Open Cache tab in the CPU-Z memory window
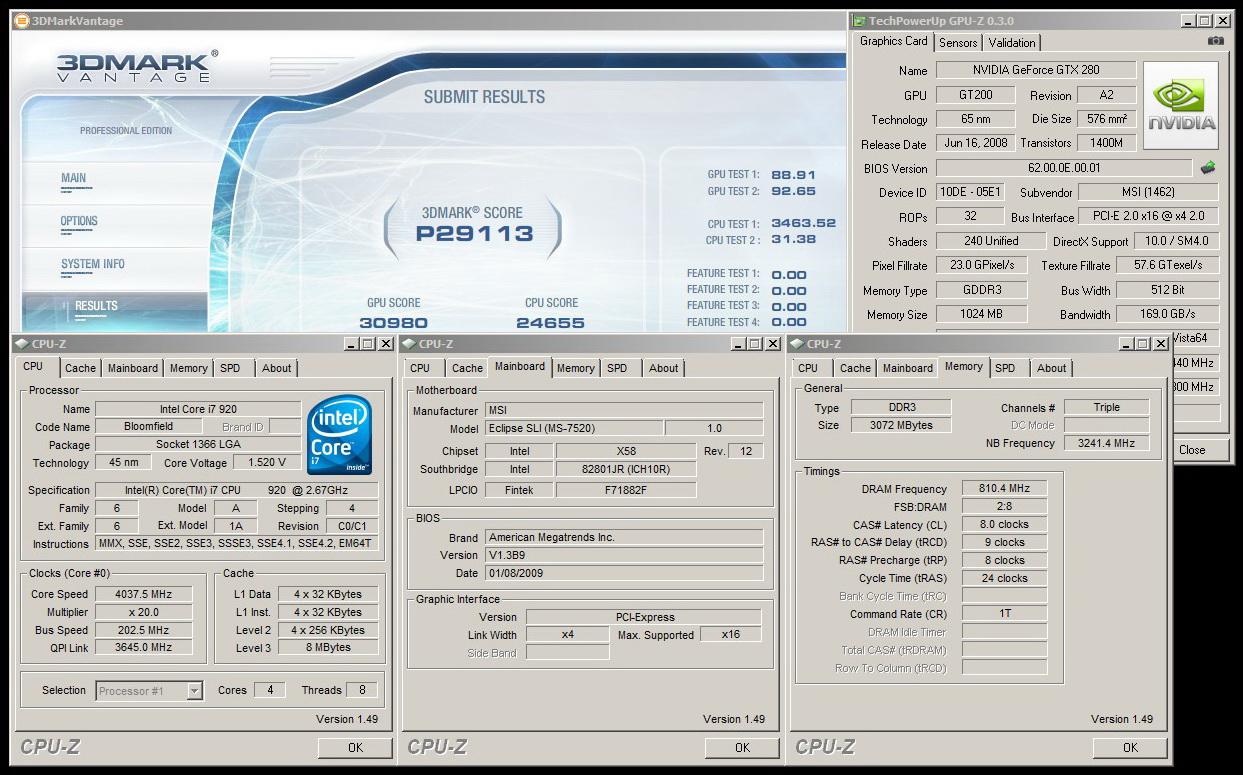Screen dimensions: 1243x775 855,368
